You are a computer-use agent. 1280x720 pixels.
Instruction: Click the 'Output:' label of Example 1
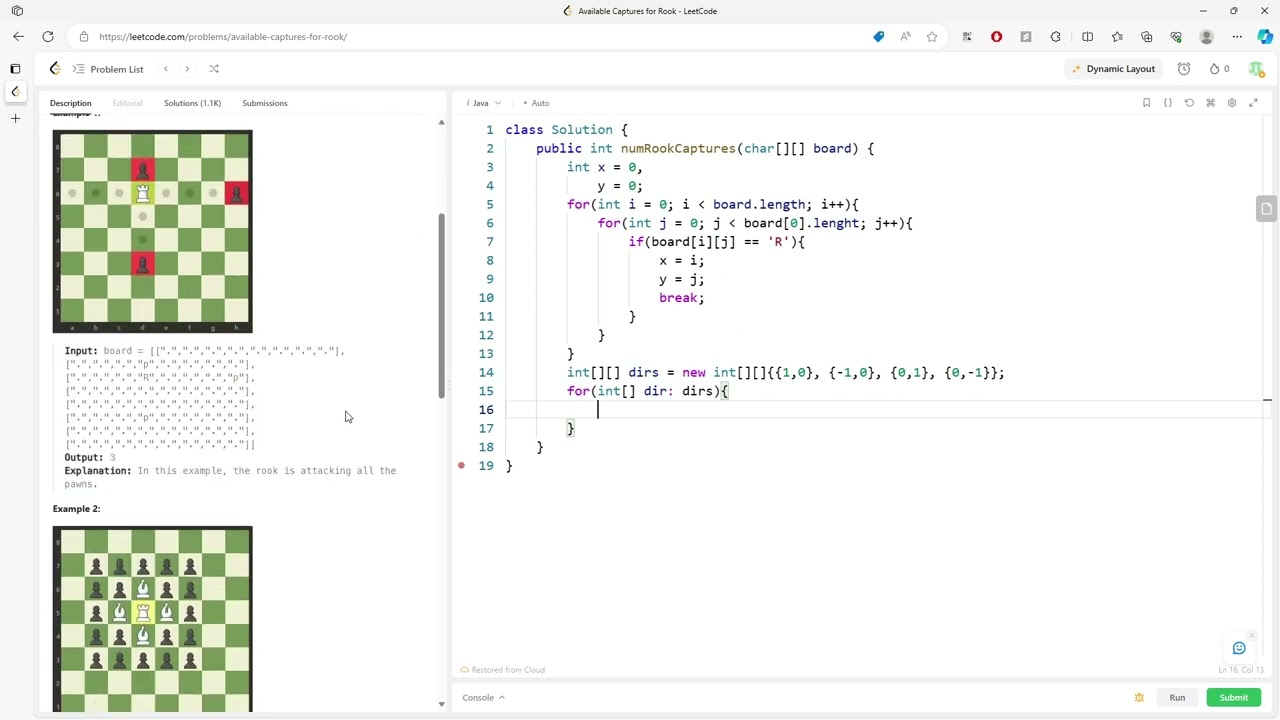click(x=84, y=457)
